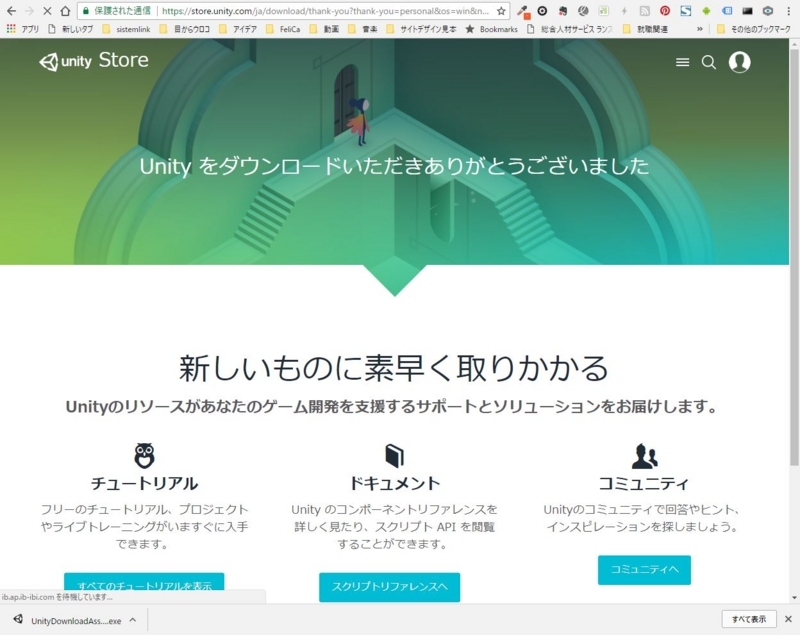Open the Bookmarks star bookmark
Viewport: 800px width, 635px height.
tap(492, 29)
